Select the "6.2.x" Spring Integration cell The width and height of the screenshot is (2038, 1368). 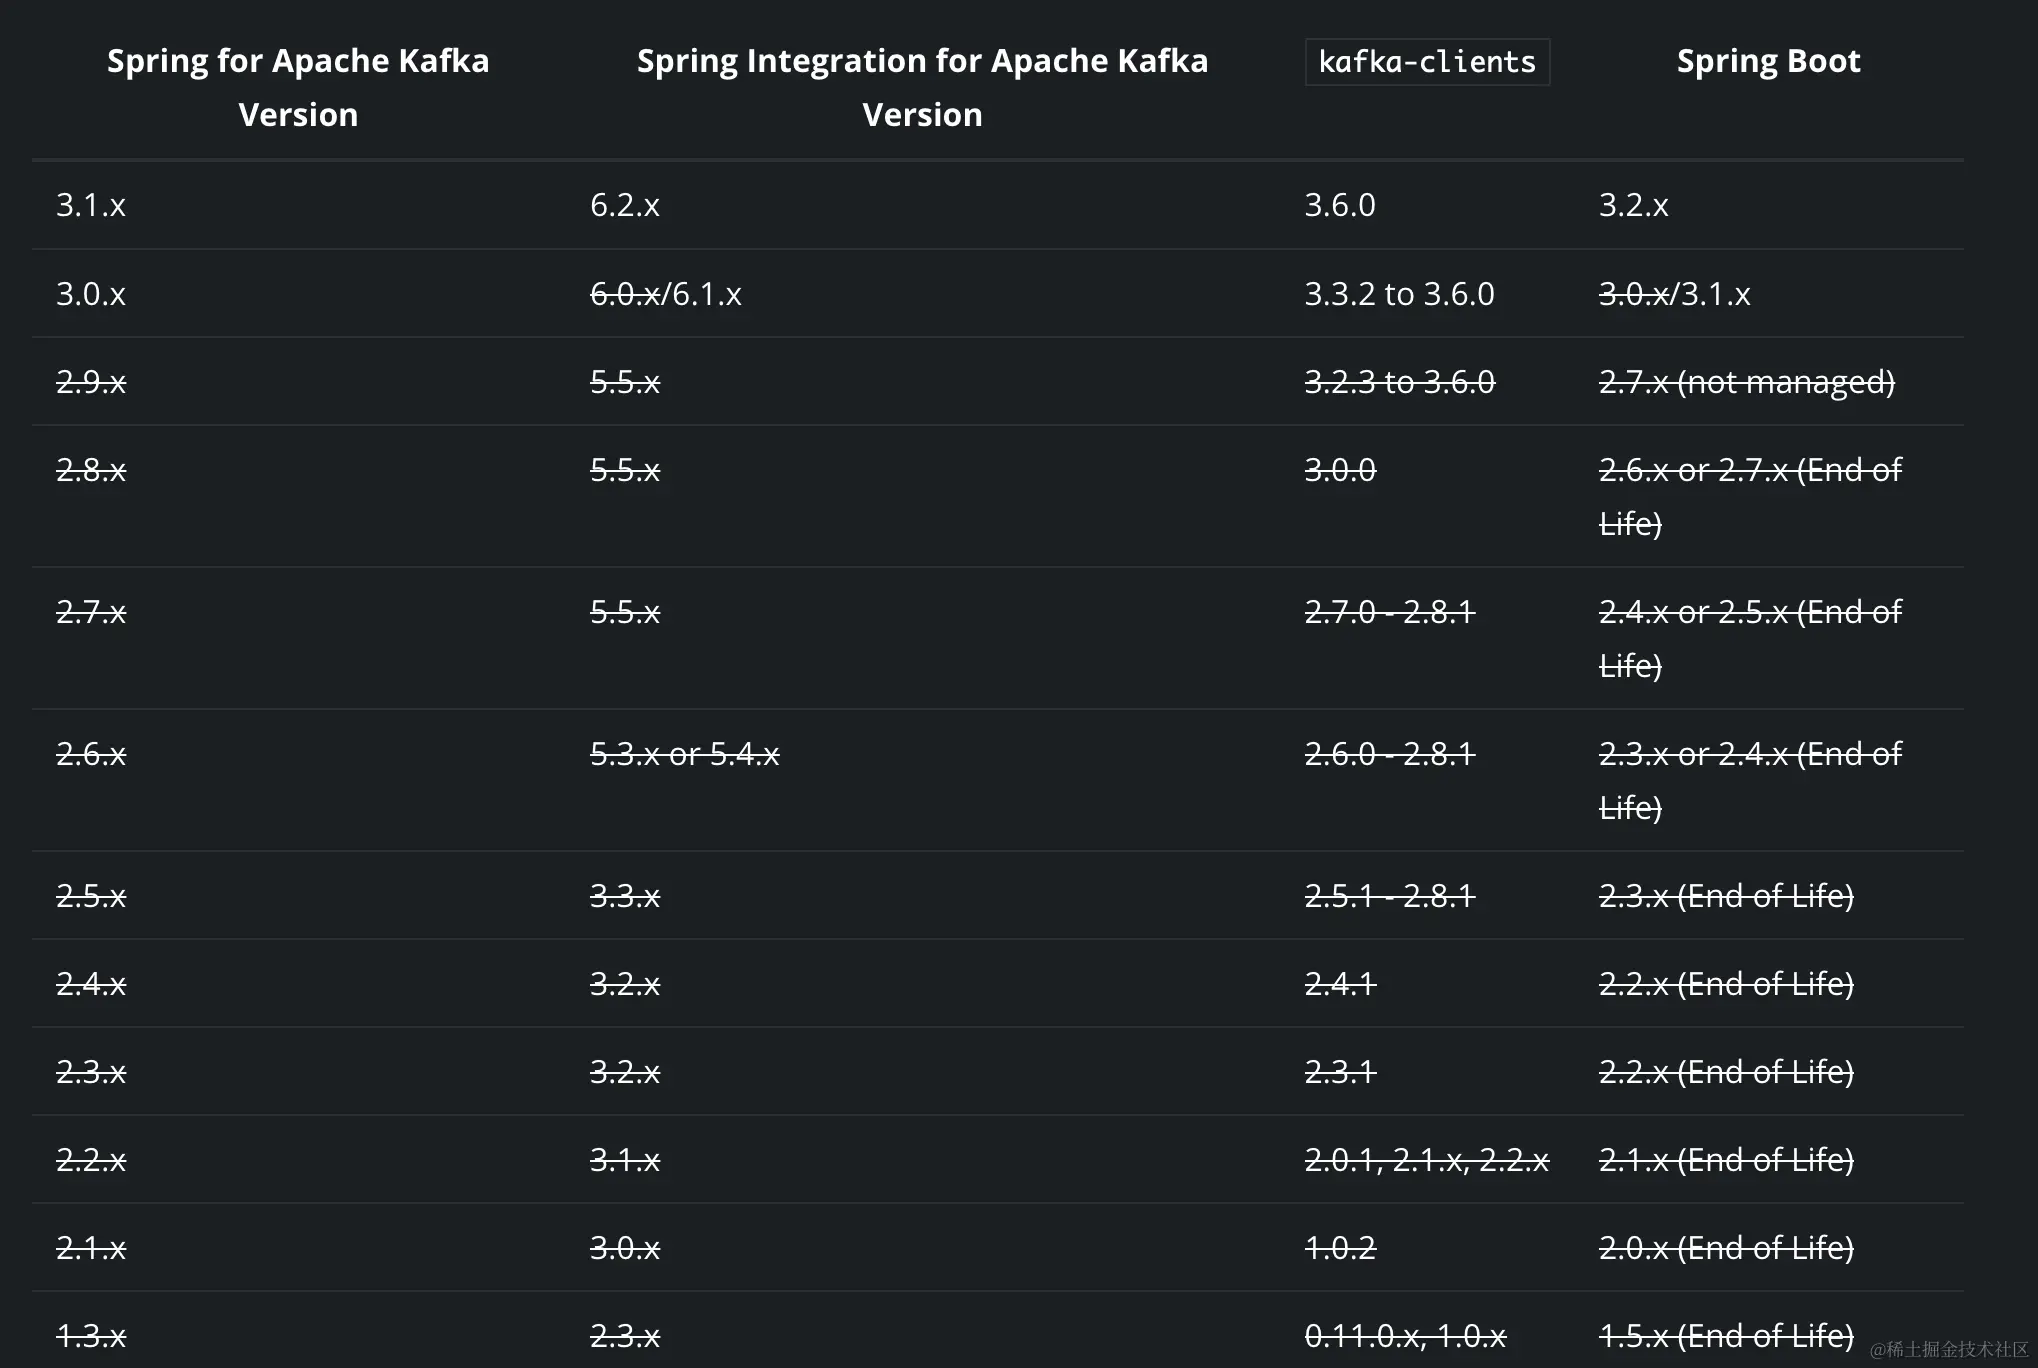click(625, 205)
